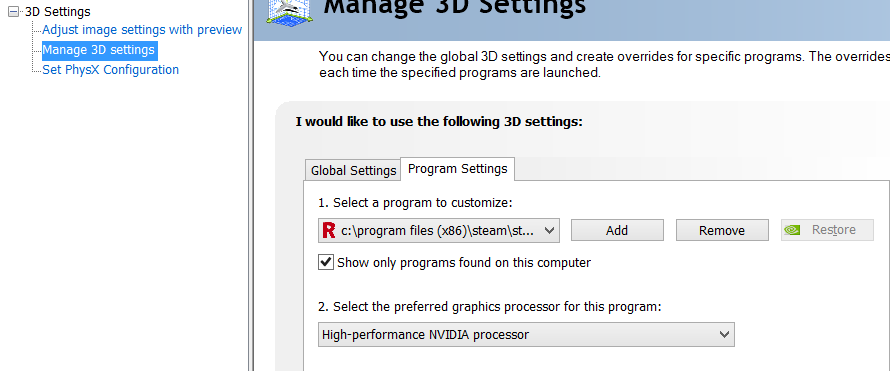890x371 pixels.
Task: Click the Show only programs label text
Action: pyautogui.click(x=464, y=263)
